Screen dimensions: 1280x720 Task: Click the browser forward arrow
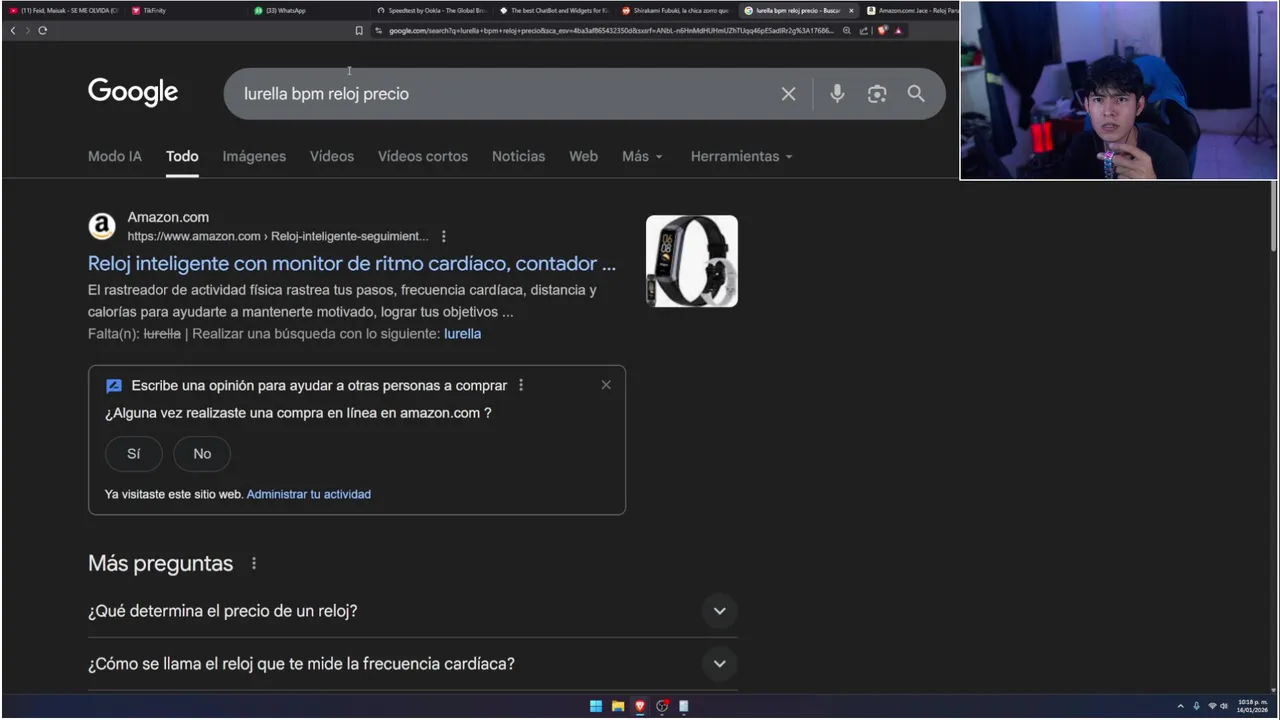27,31
